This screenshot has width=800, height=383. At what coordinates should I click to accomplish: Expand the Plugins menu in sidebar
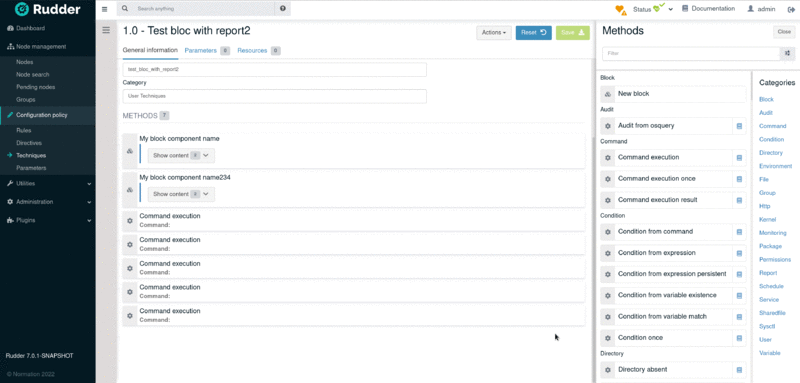point(47,220)
